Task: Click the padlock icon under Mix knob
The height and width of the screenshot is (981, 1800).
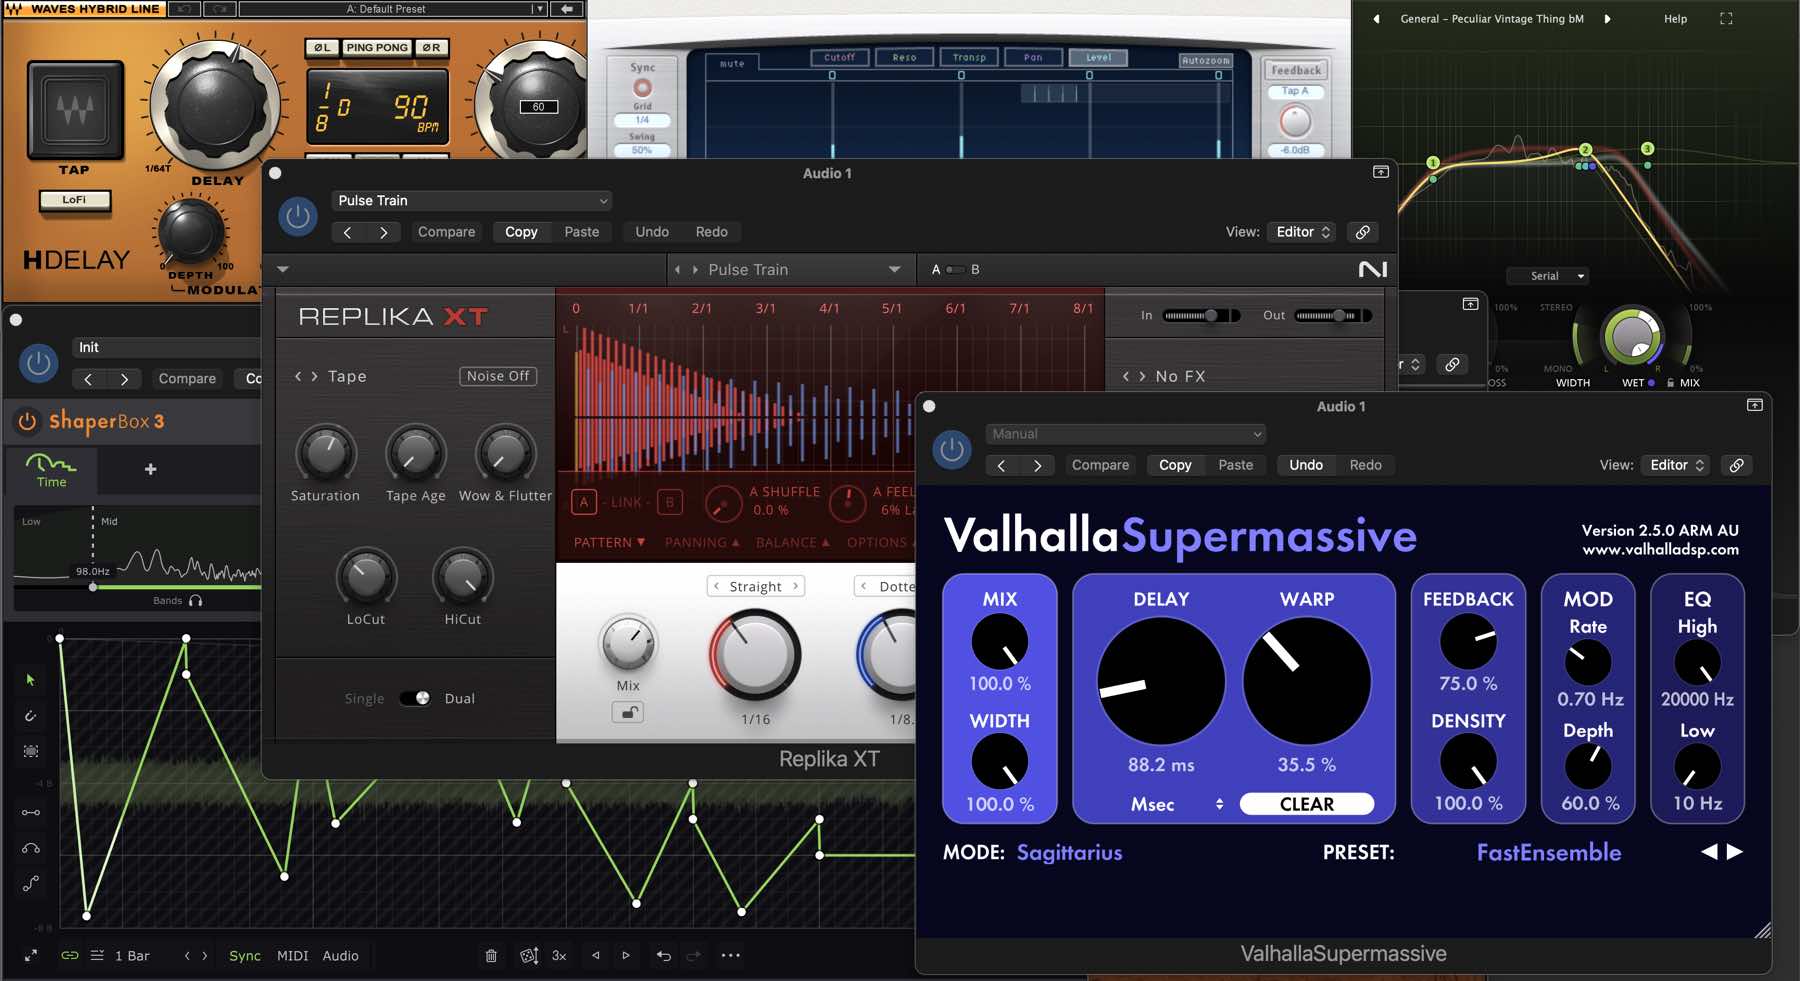Action: [628, 713]
